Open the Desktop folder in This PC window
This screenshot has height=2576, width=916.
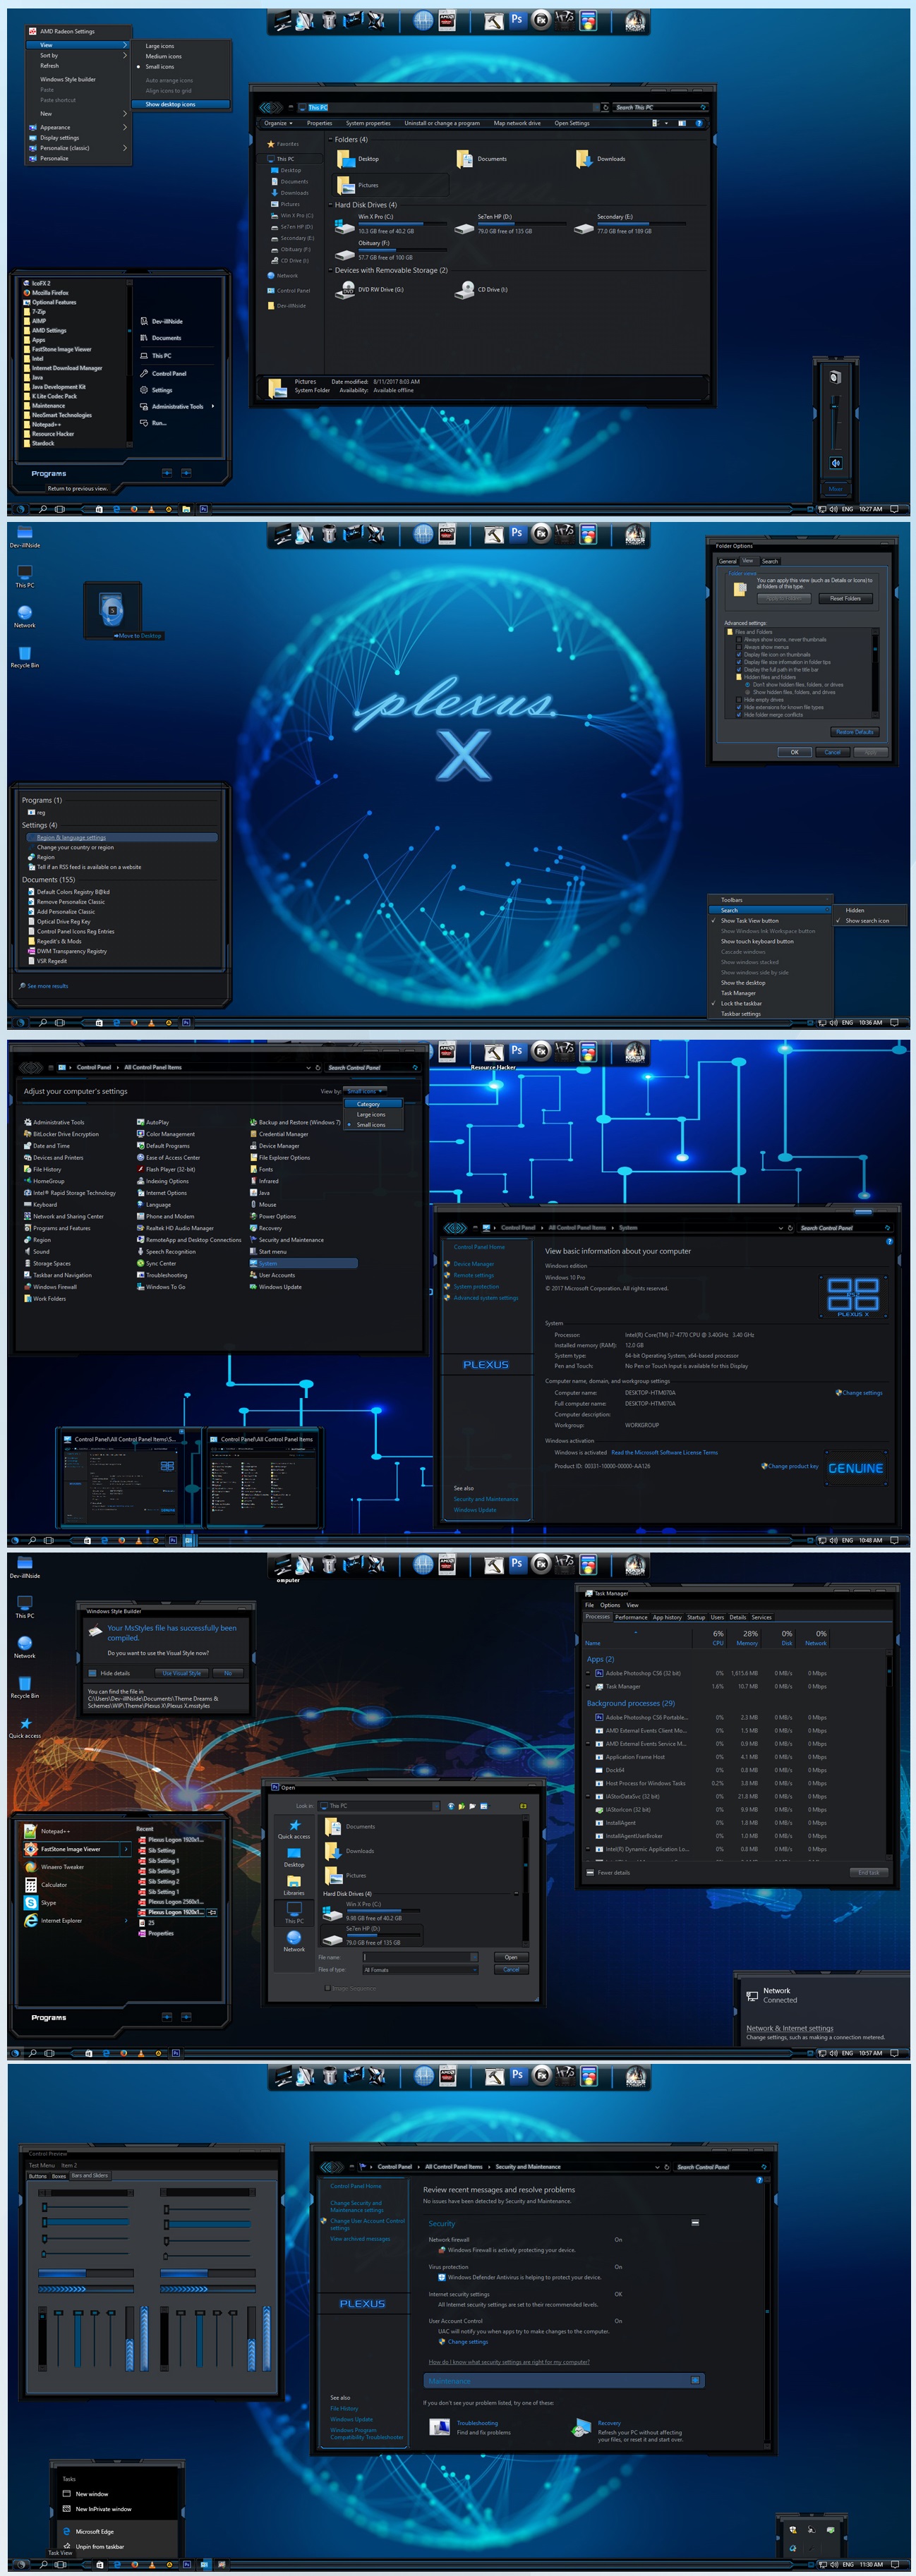(x=358, y=159)
